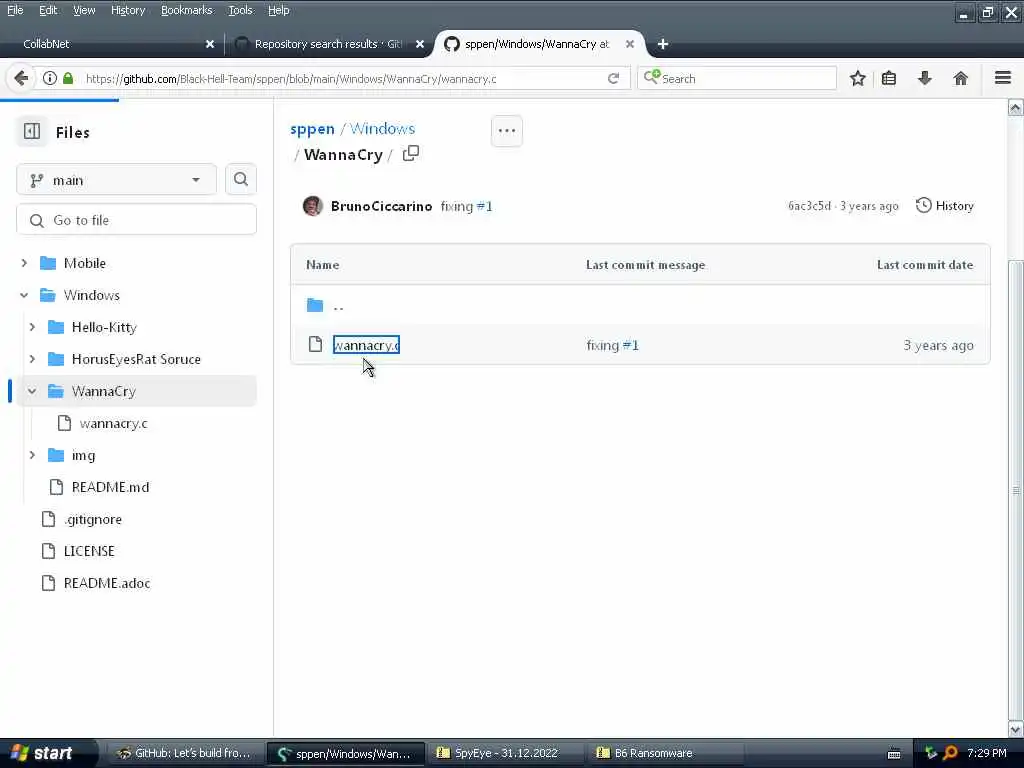Go to sppen repository breadcrumb
Image resolution: width=1024 pixels, height=768 pixels.
pos(312,129)
